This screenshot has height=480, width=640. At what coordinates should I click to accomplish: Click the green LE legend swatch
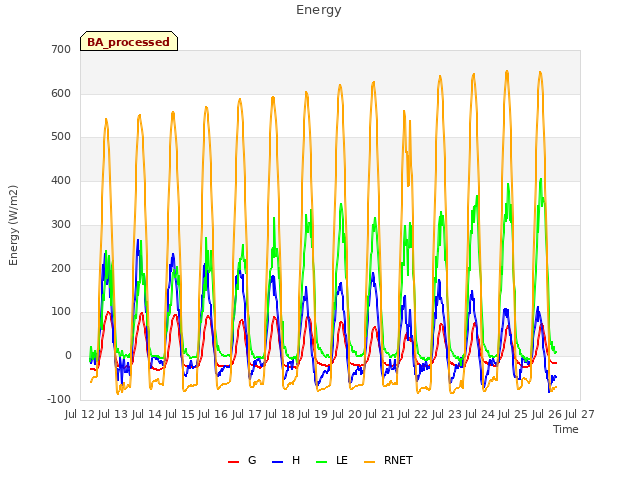click(x=322, y=462)
